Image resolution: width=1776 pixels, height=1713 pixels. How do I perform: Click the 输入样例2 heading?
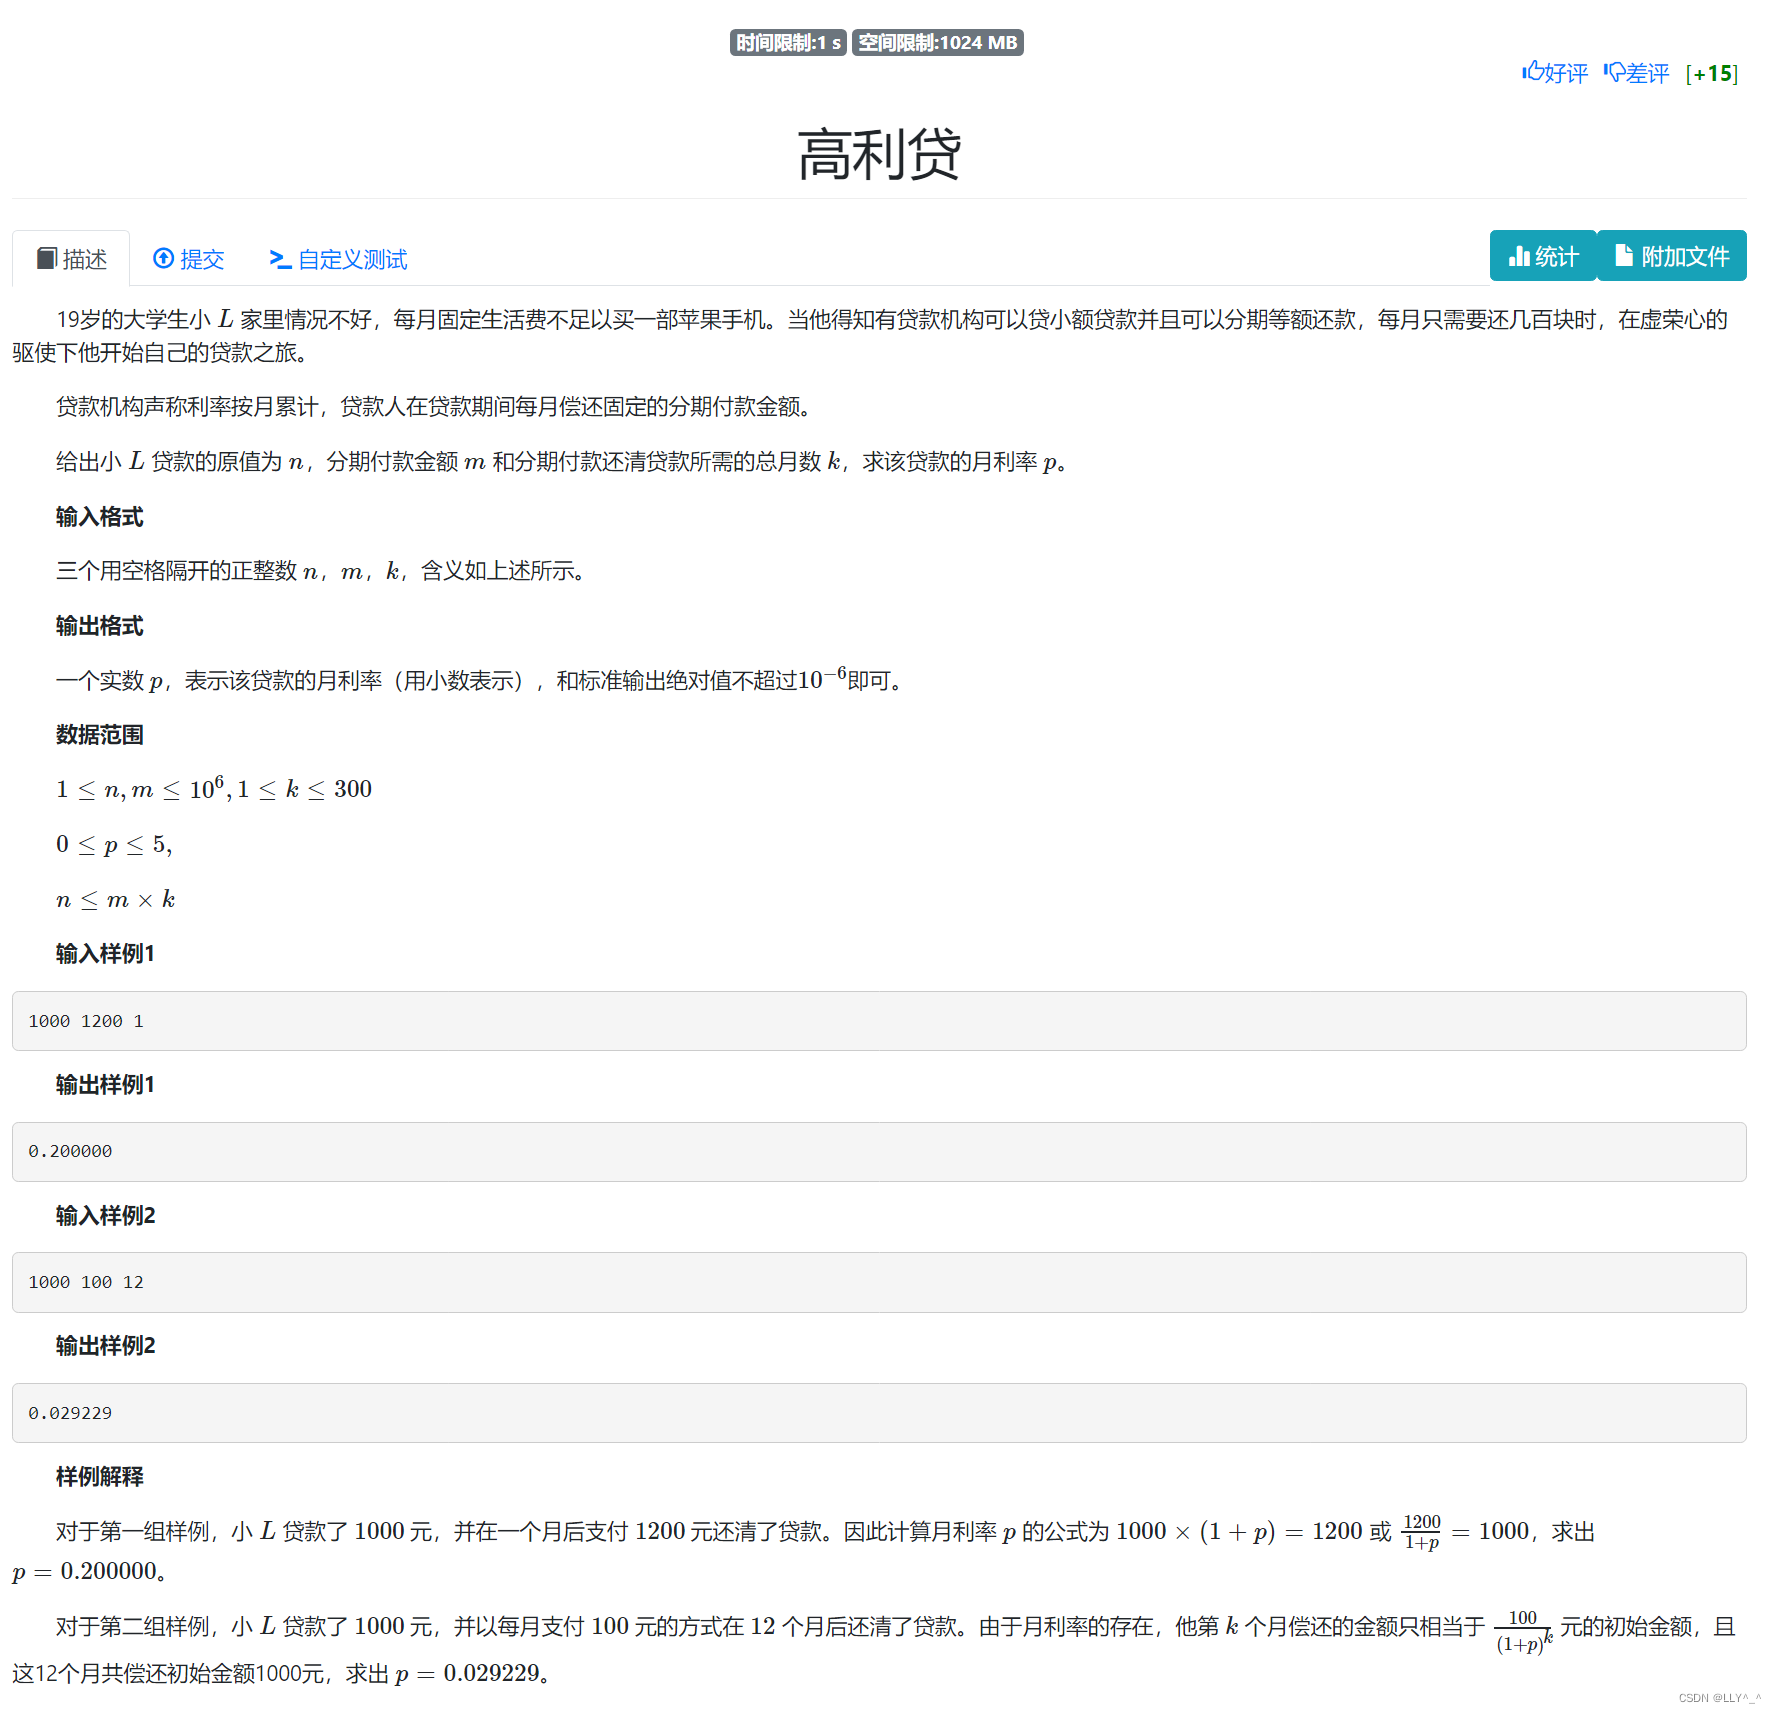(x=106, y=1216)
